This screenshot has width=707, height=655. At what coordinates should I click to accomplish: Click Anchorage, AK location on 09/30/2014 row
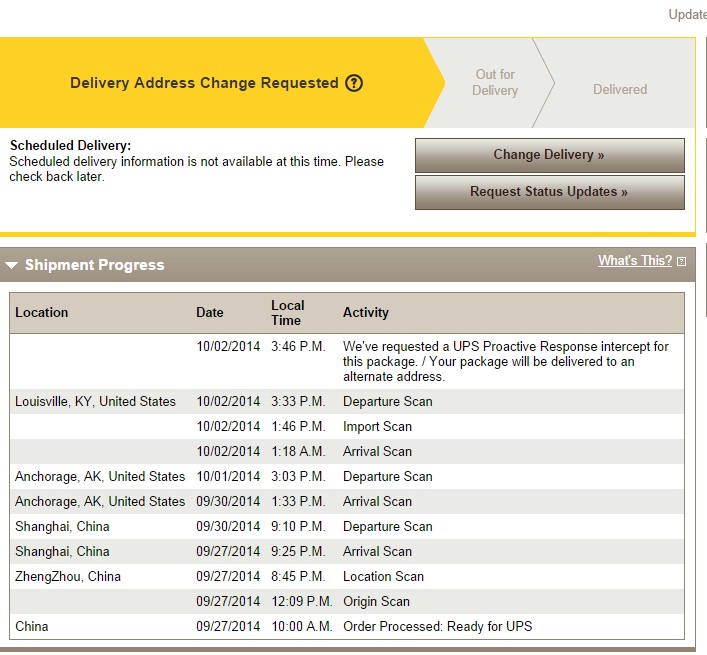click(x=100, y=502)
